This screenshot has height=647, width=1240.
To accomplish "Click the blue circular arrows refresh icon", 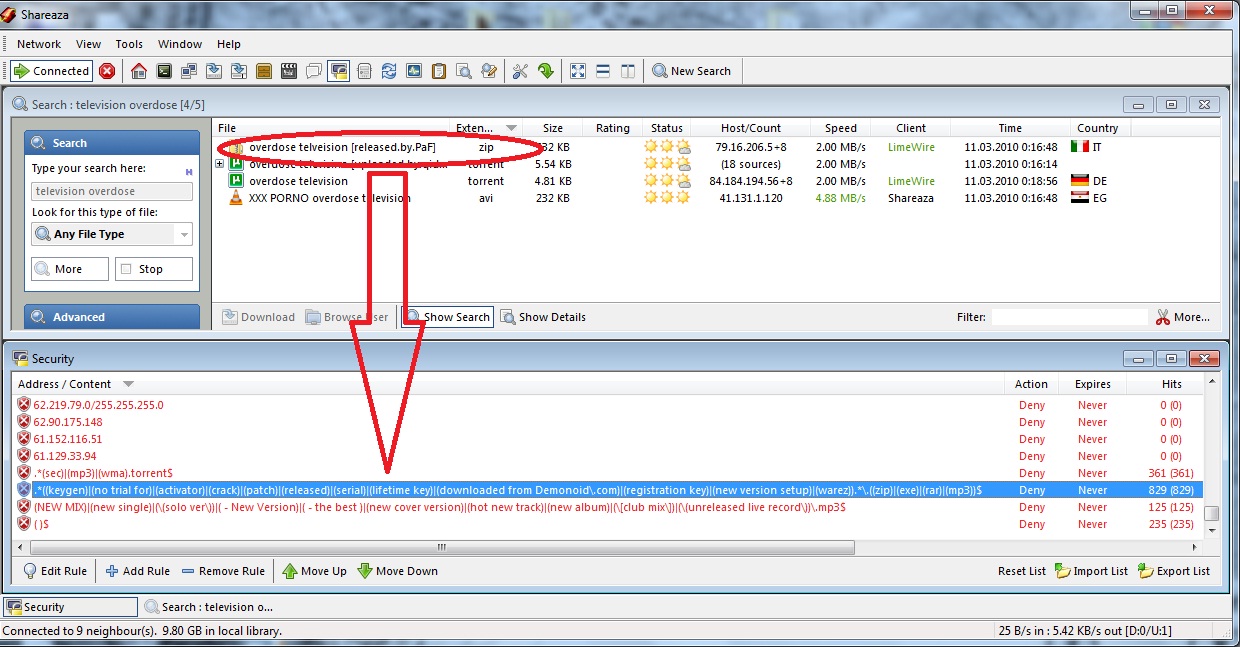I will pos(389,71).
